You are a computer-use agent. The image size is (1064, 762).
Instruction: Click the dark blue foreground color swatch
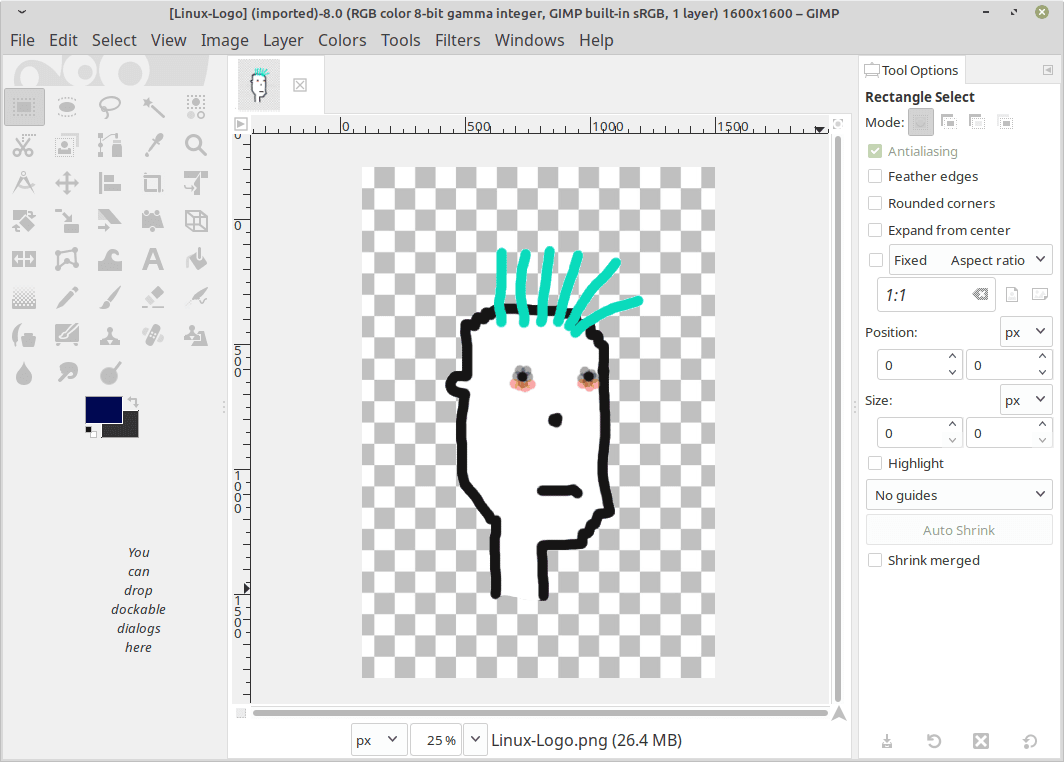[103, 409]
